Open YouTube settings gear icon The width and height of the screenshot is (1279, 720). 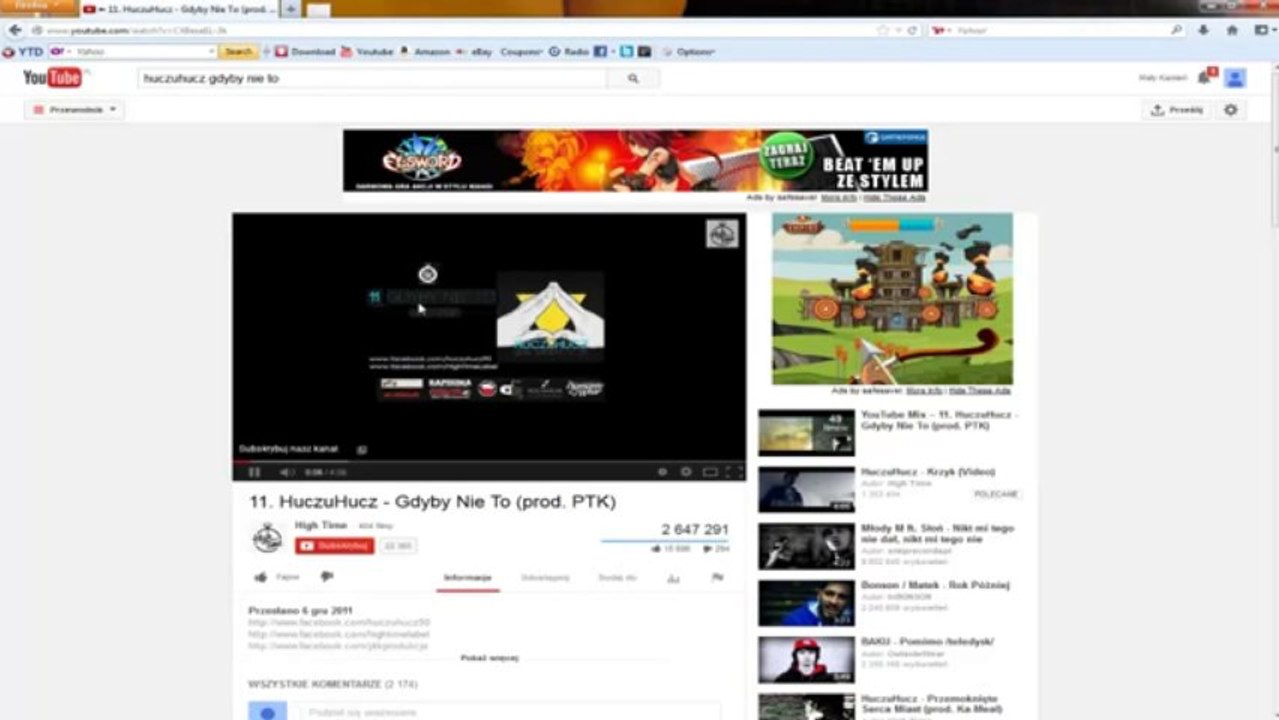(1231, 110)
